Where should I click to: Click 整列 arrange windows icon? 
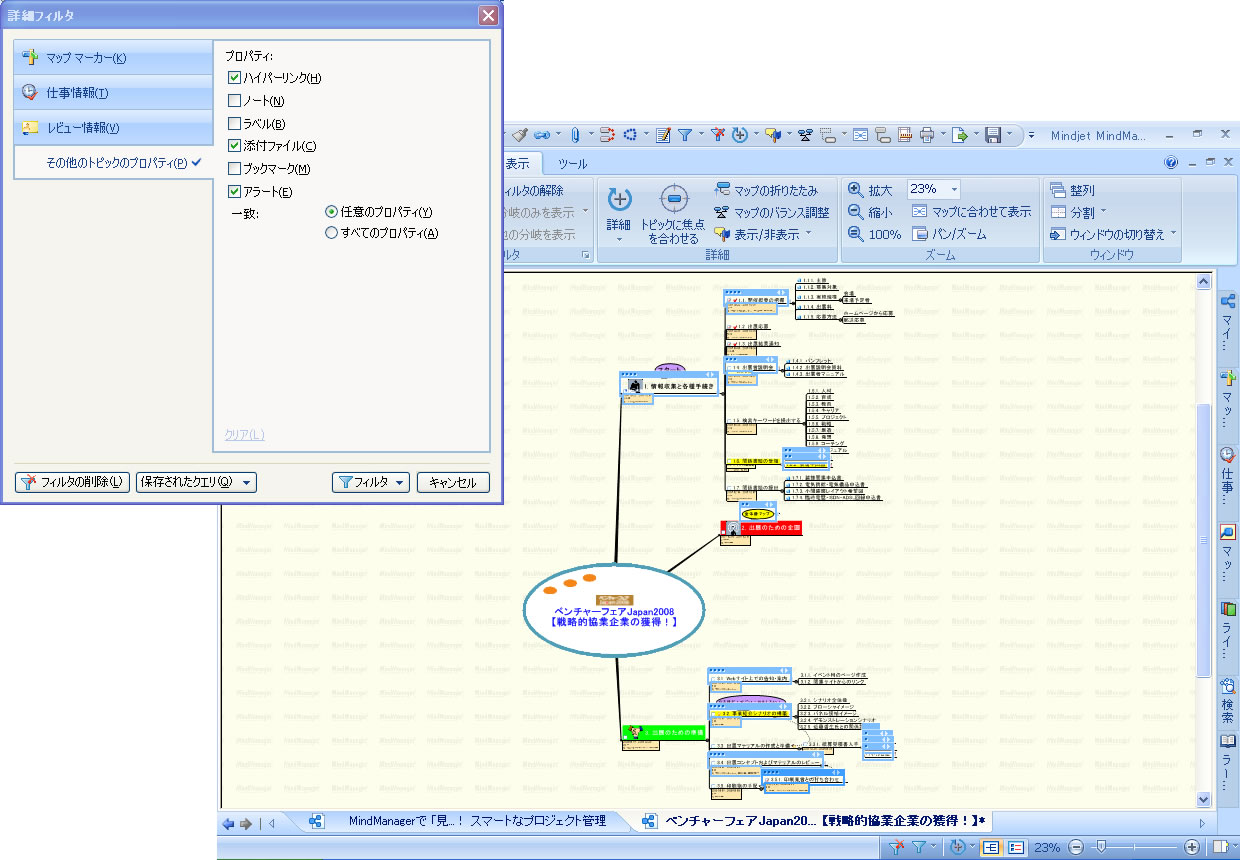[1059, 190]
